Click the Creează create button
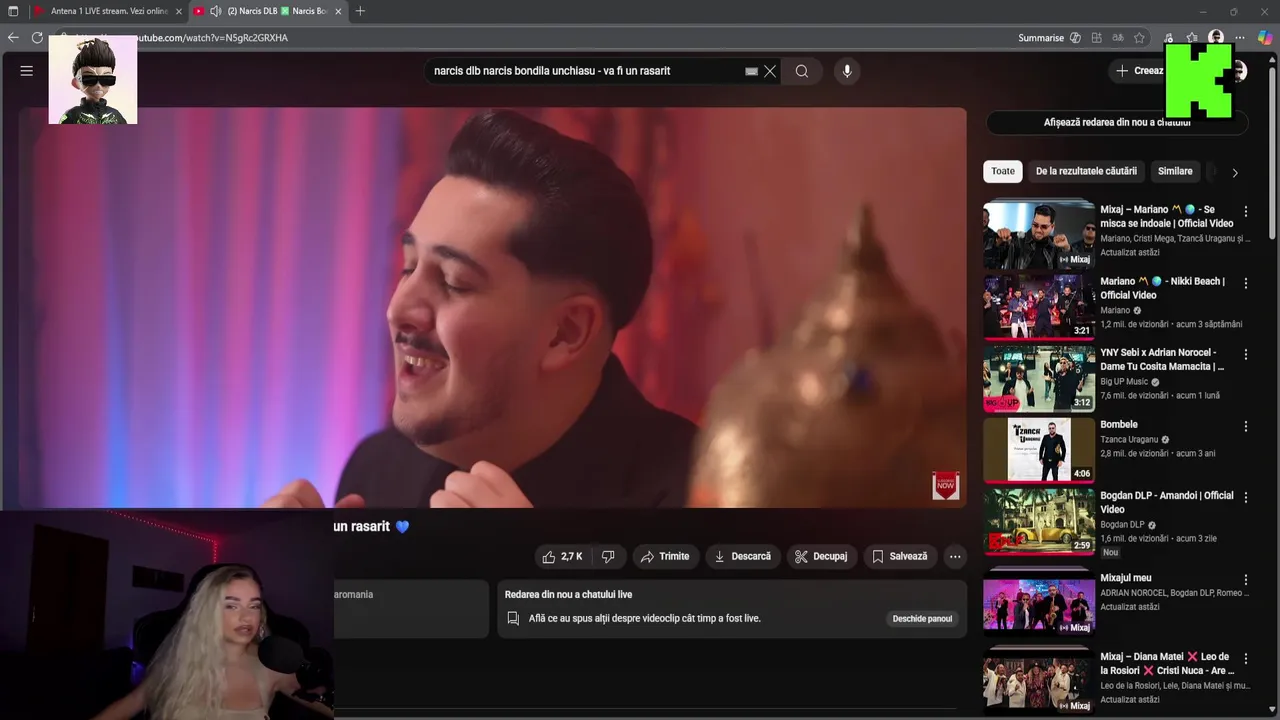Image resolution: width=1280 pixels, height=720 pixels. (x=1140, y=71)
